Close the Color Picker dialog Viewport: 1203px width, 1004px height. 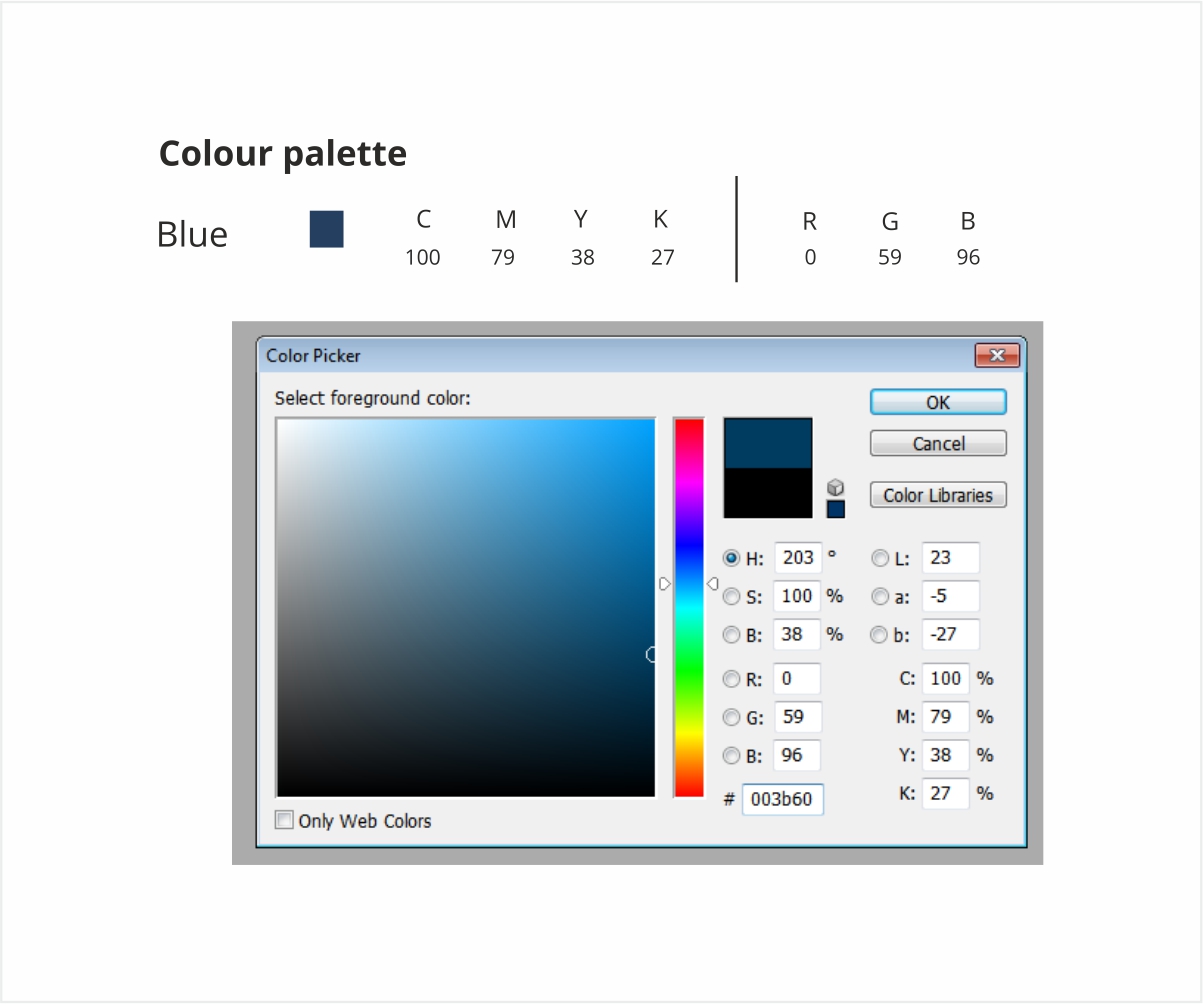[997, 356]
